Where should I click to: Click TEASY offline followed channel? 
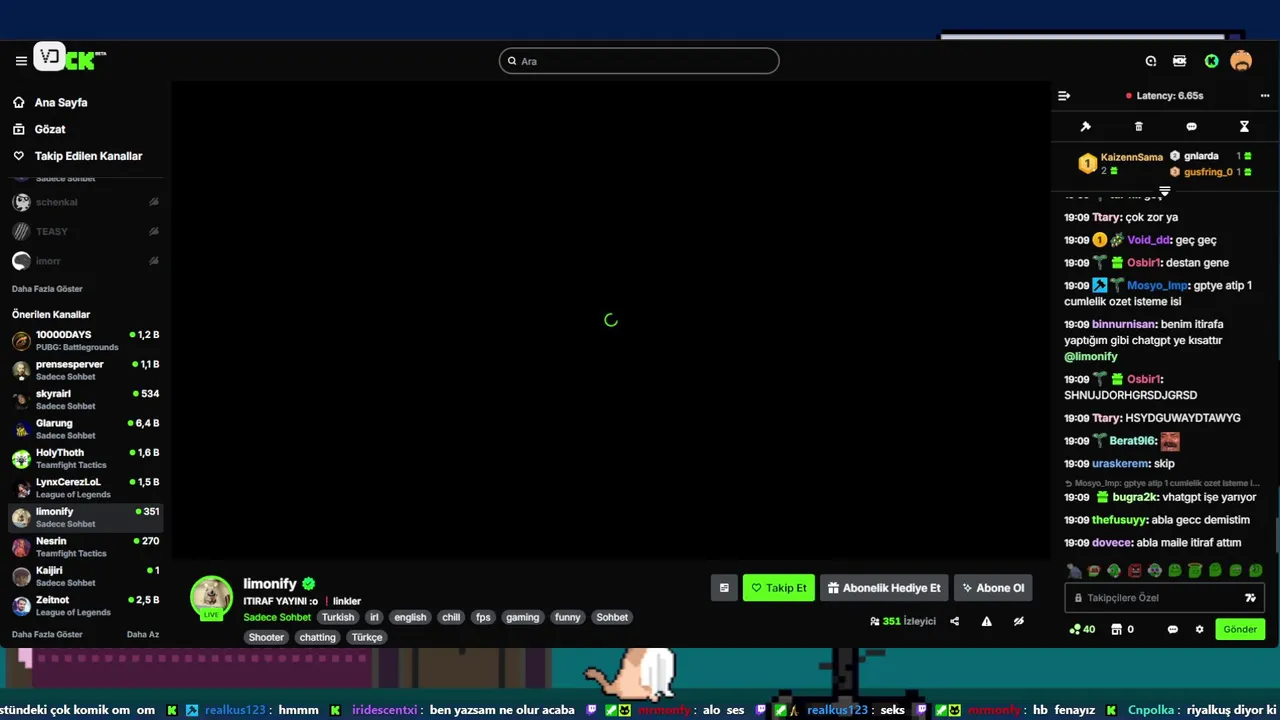click(85, 231)
